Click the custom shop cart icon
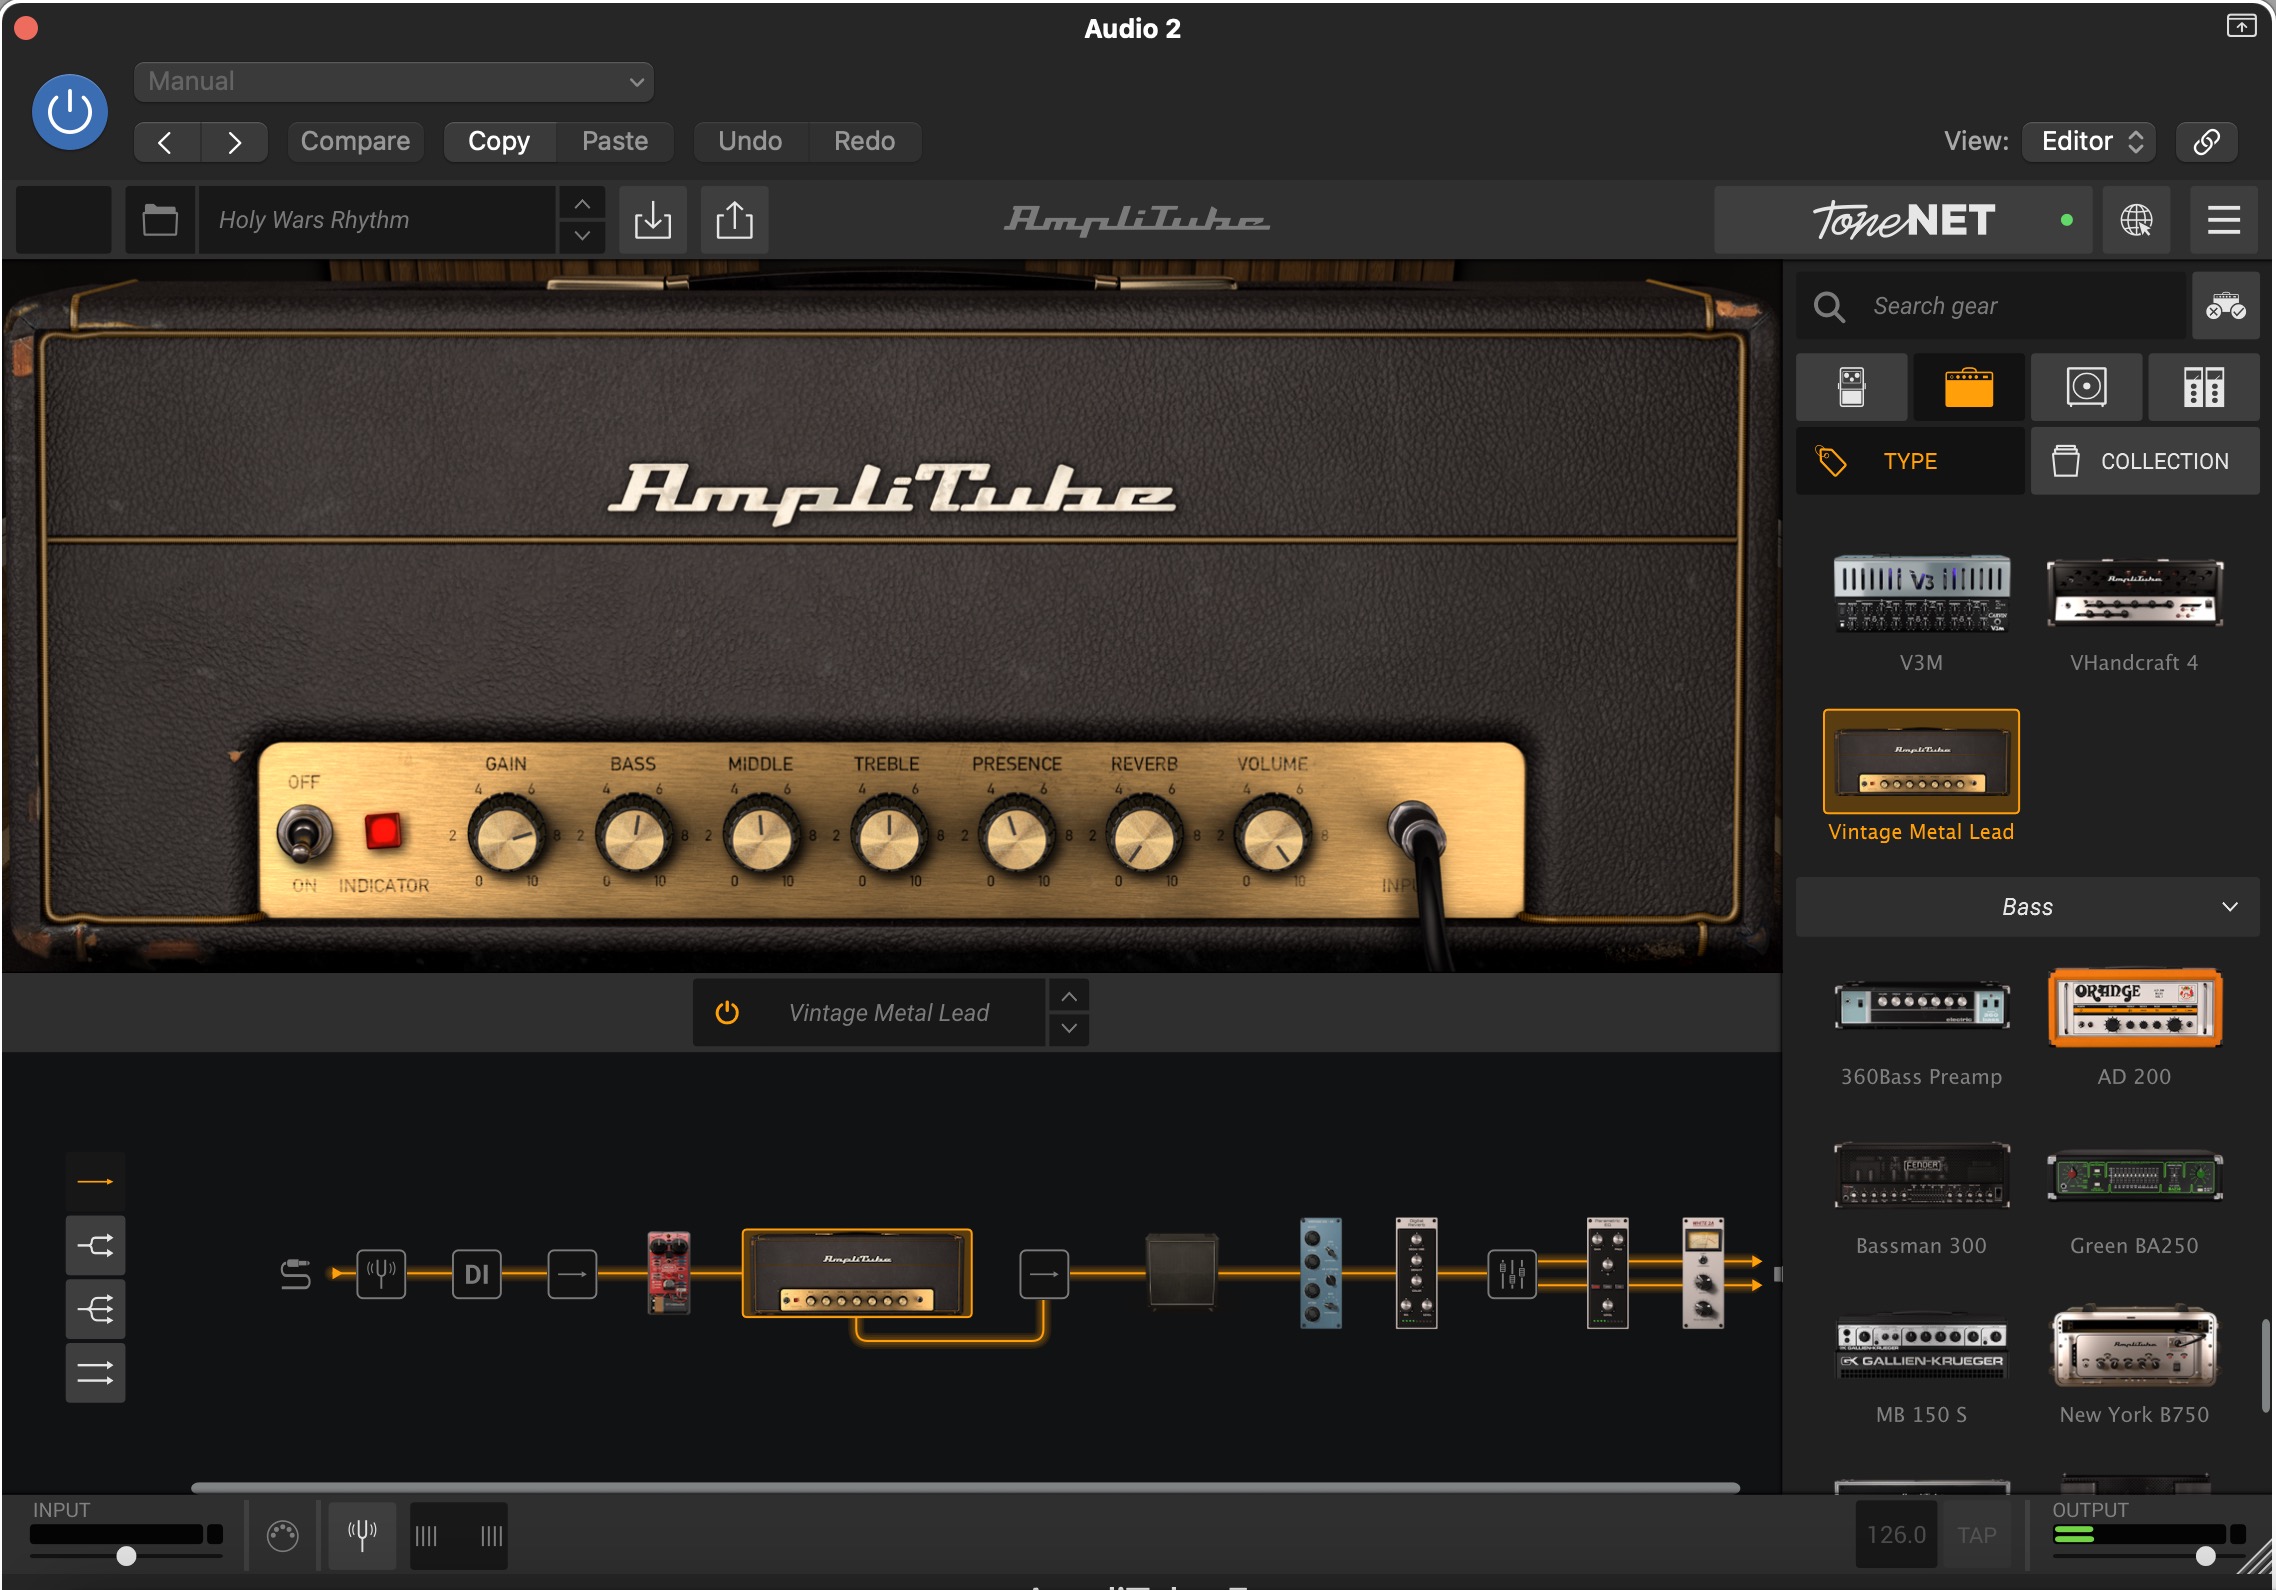The width and height of the screenshot is (2276, 1590). 2225,306
